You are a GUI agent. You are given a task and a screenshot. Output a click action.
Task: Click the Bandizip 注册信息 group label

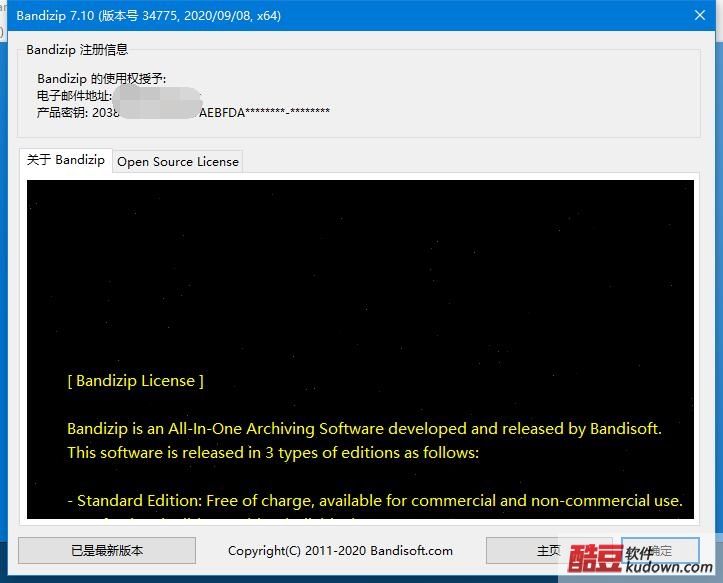77,50
